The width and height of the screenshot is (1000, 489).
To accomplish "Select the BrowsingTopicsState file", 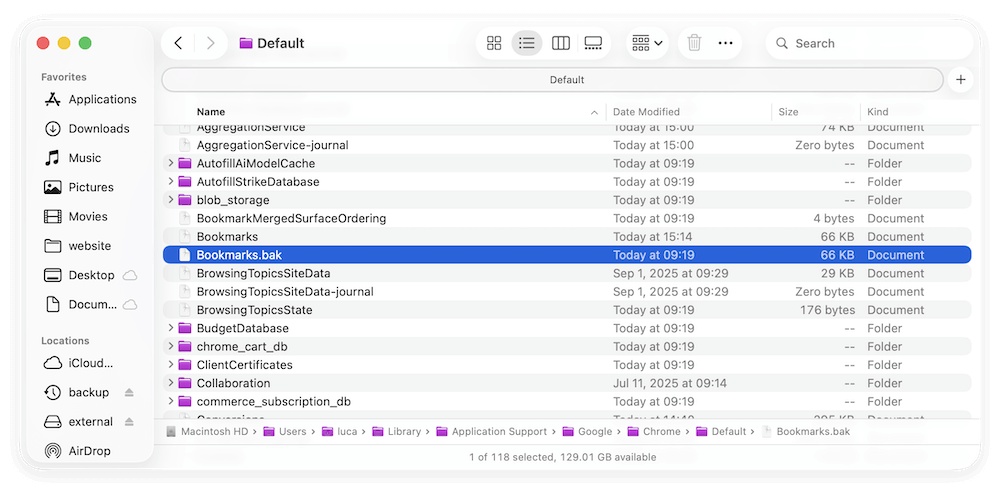I will tap(567, 310).
